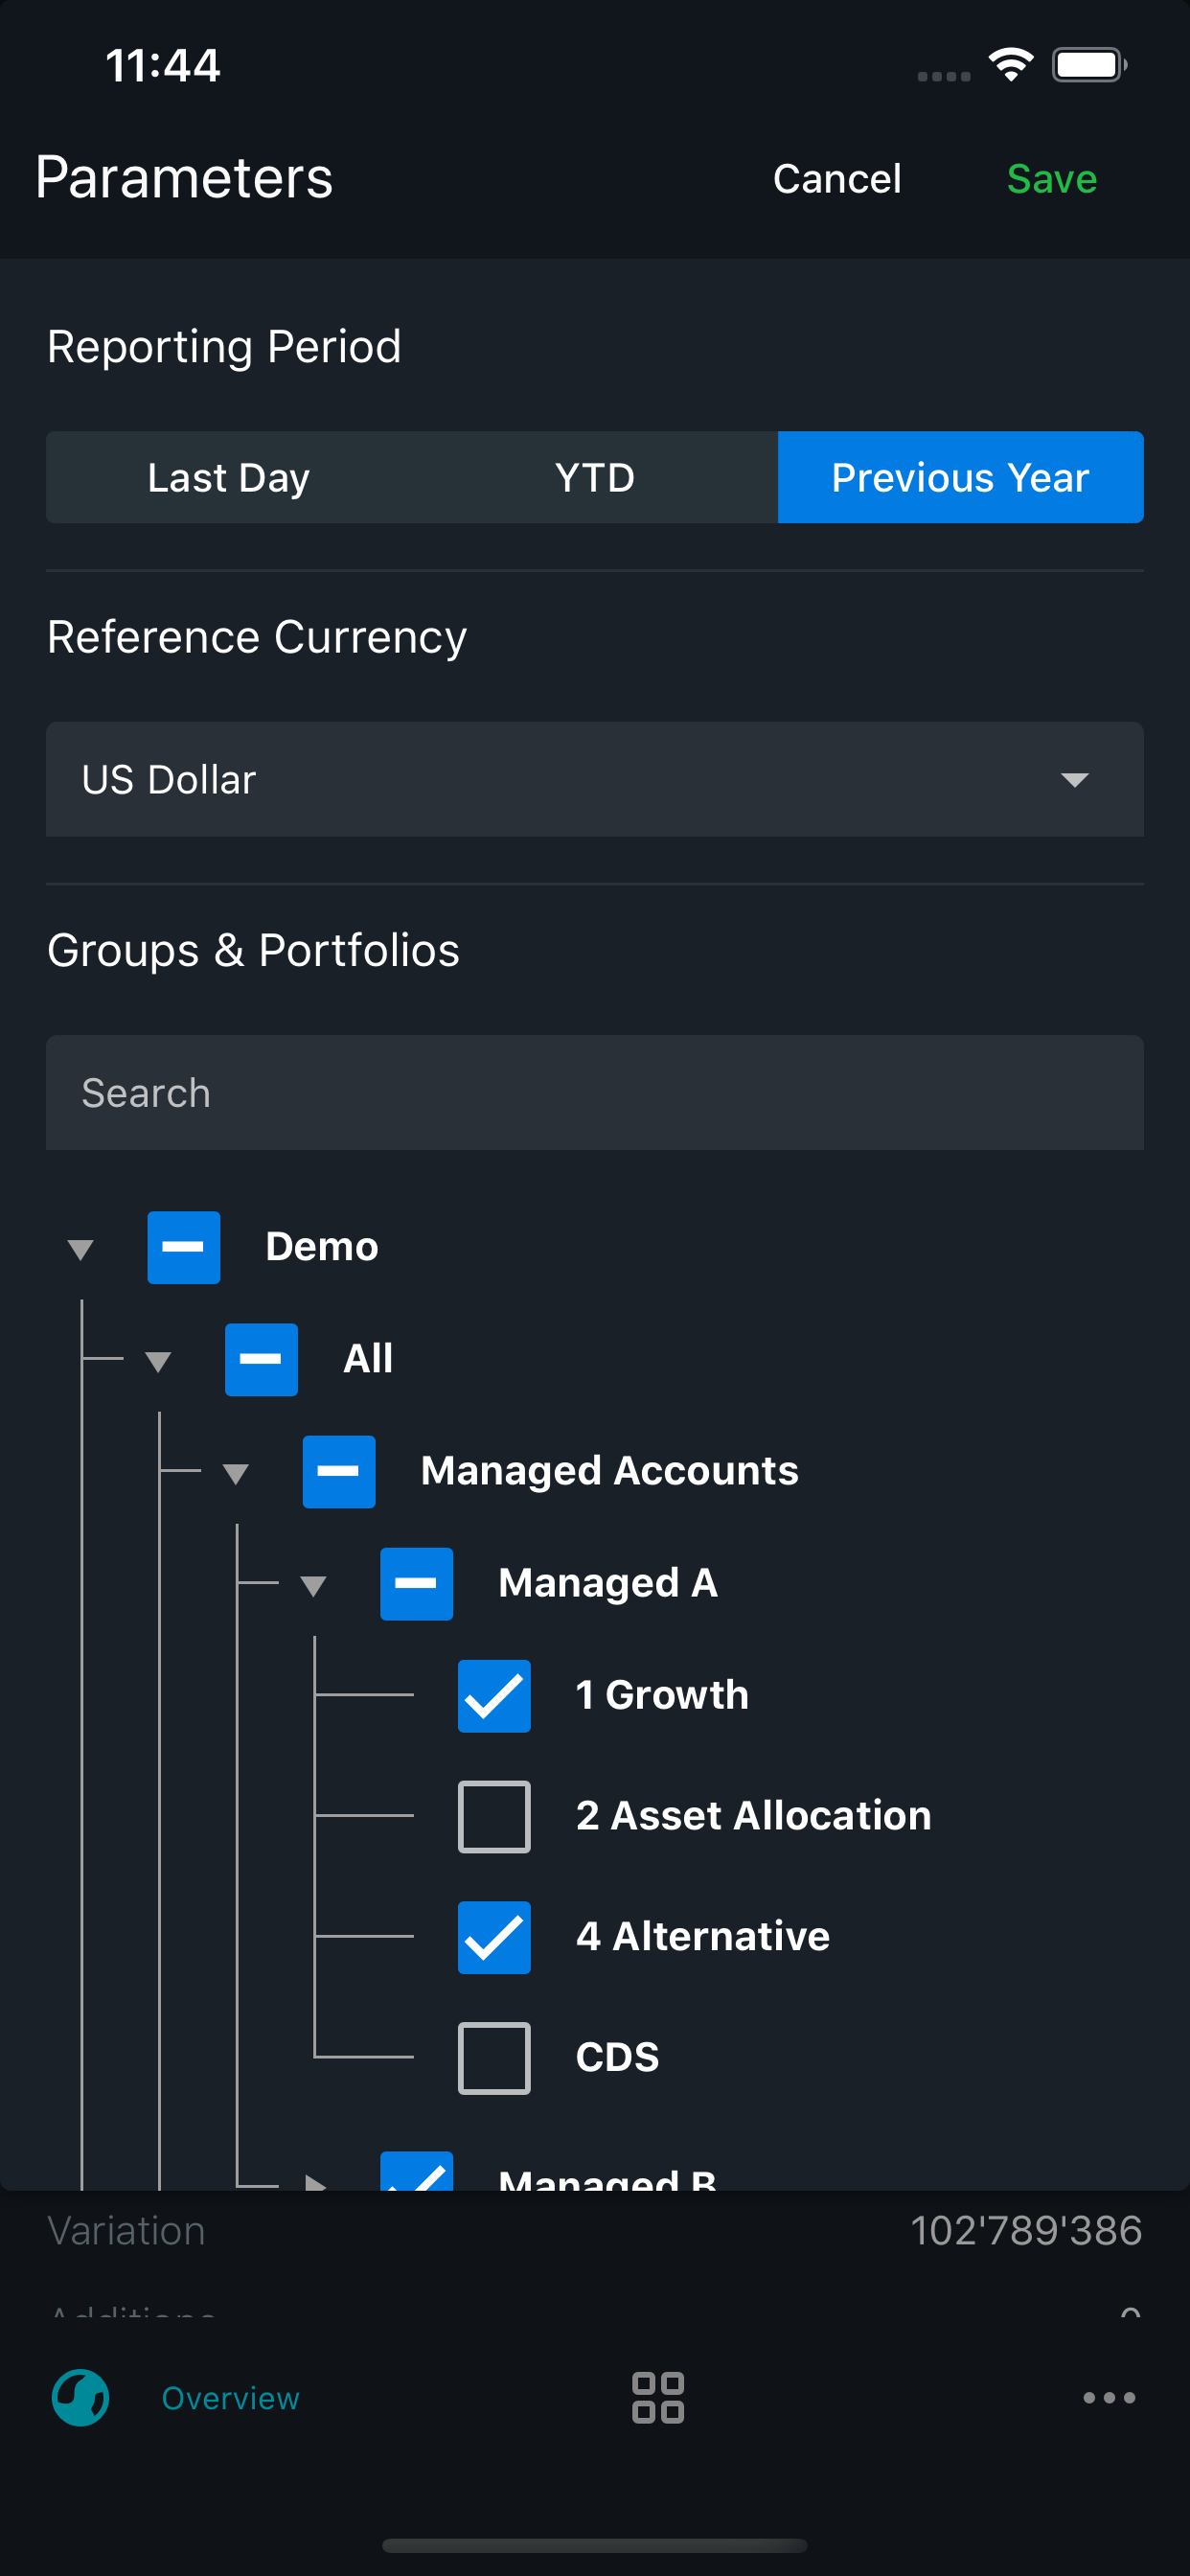Open the three-dot more options menu
The height and width of the screenshot is (2576, 1190).
tap(1109, 2397)
